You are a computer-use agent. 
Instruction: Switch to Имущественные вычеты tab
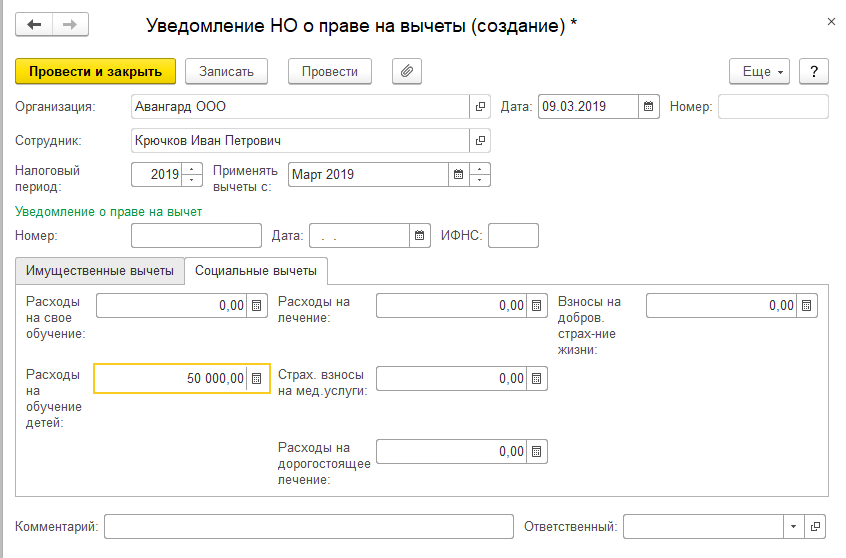point(100,271)
